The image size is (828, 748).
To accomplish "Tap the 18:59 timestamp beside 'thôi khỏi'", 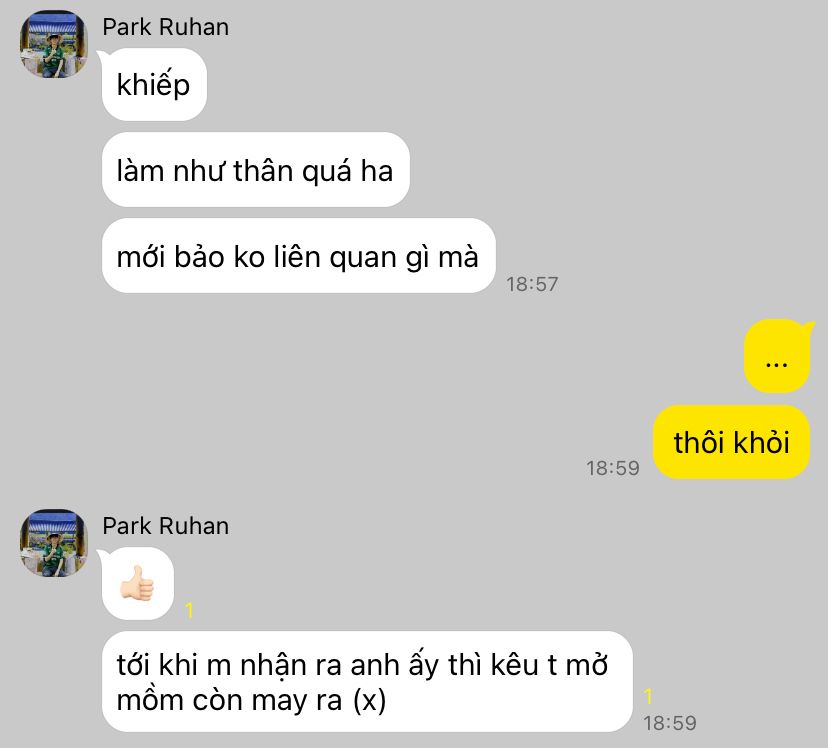I will [x=613, y=468].
